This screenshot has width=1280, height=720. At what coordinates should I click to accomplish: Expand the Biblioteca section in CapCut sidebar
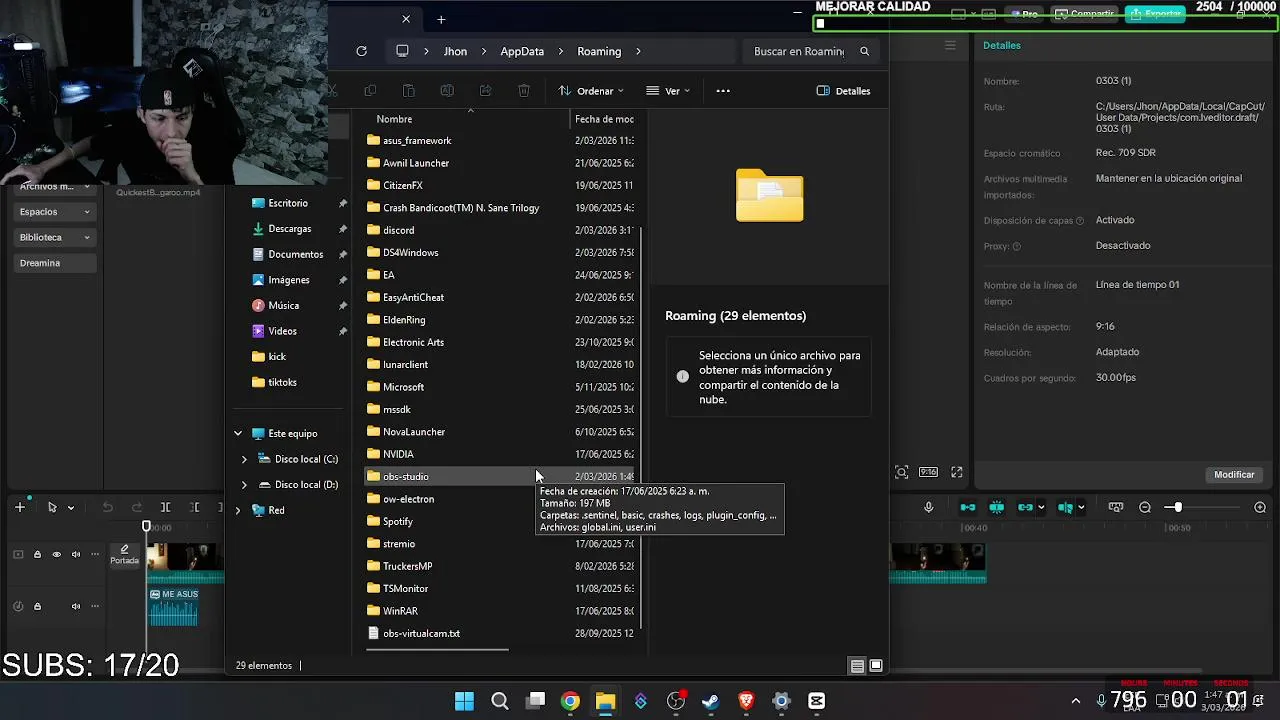pyautogui.click(x=55, y=238)
